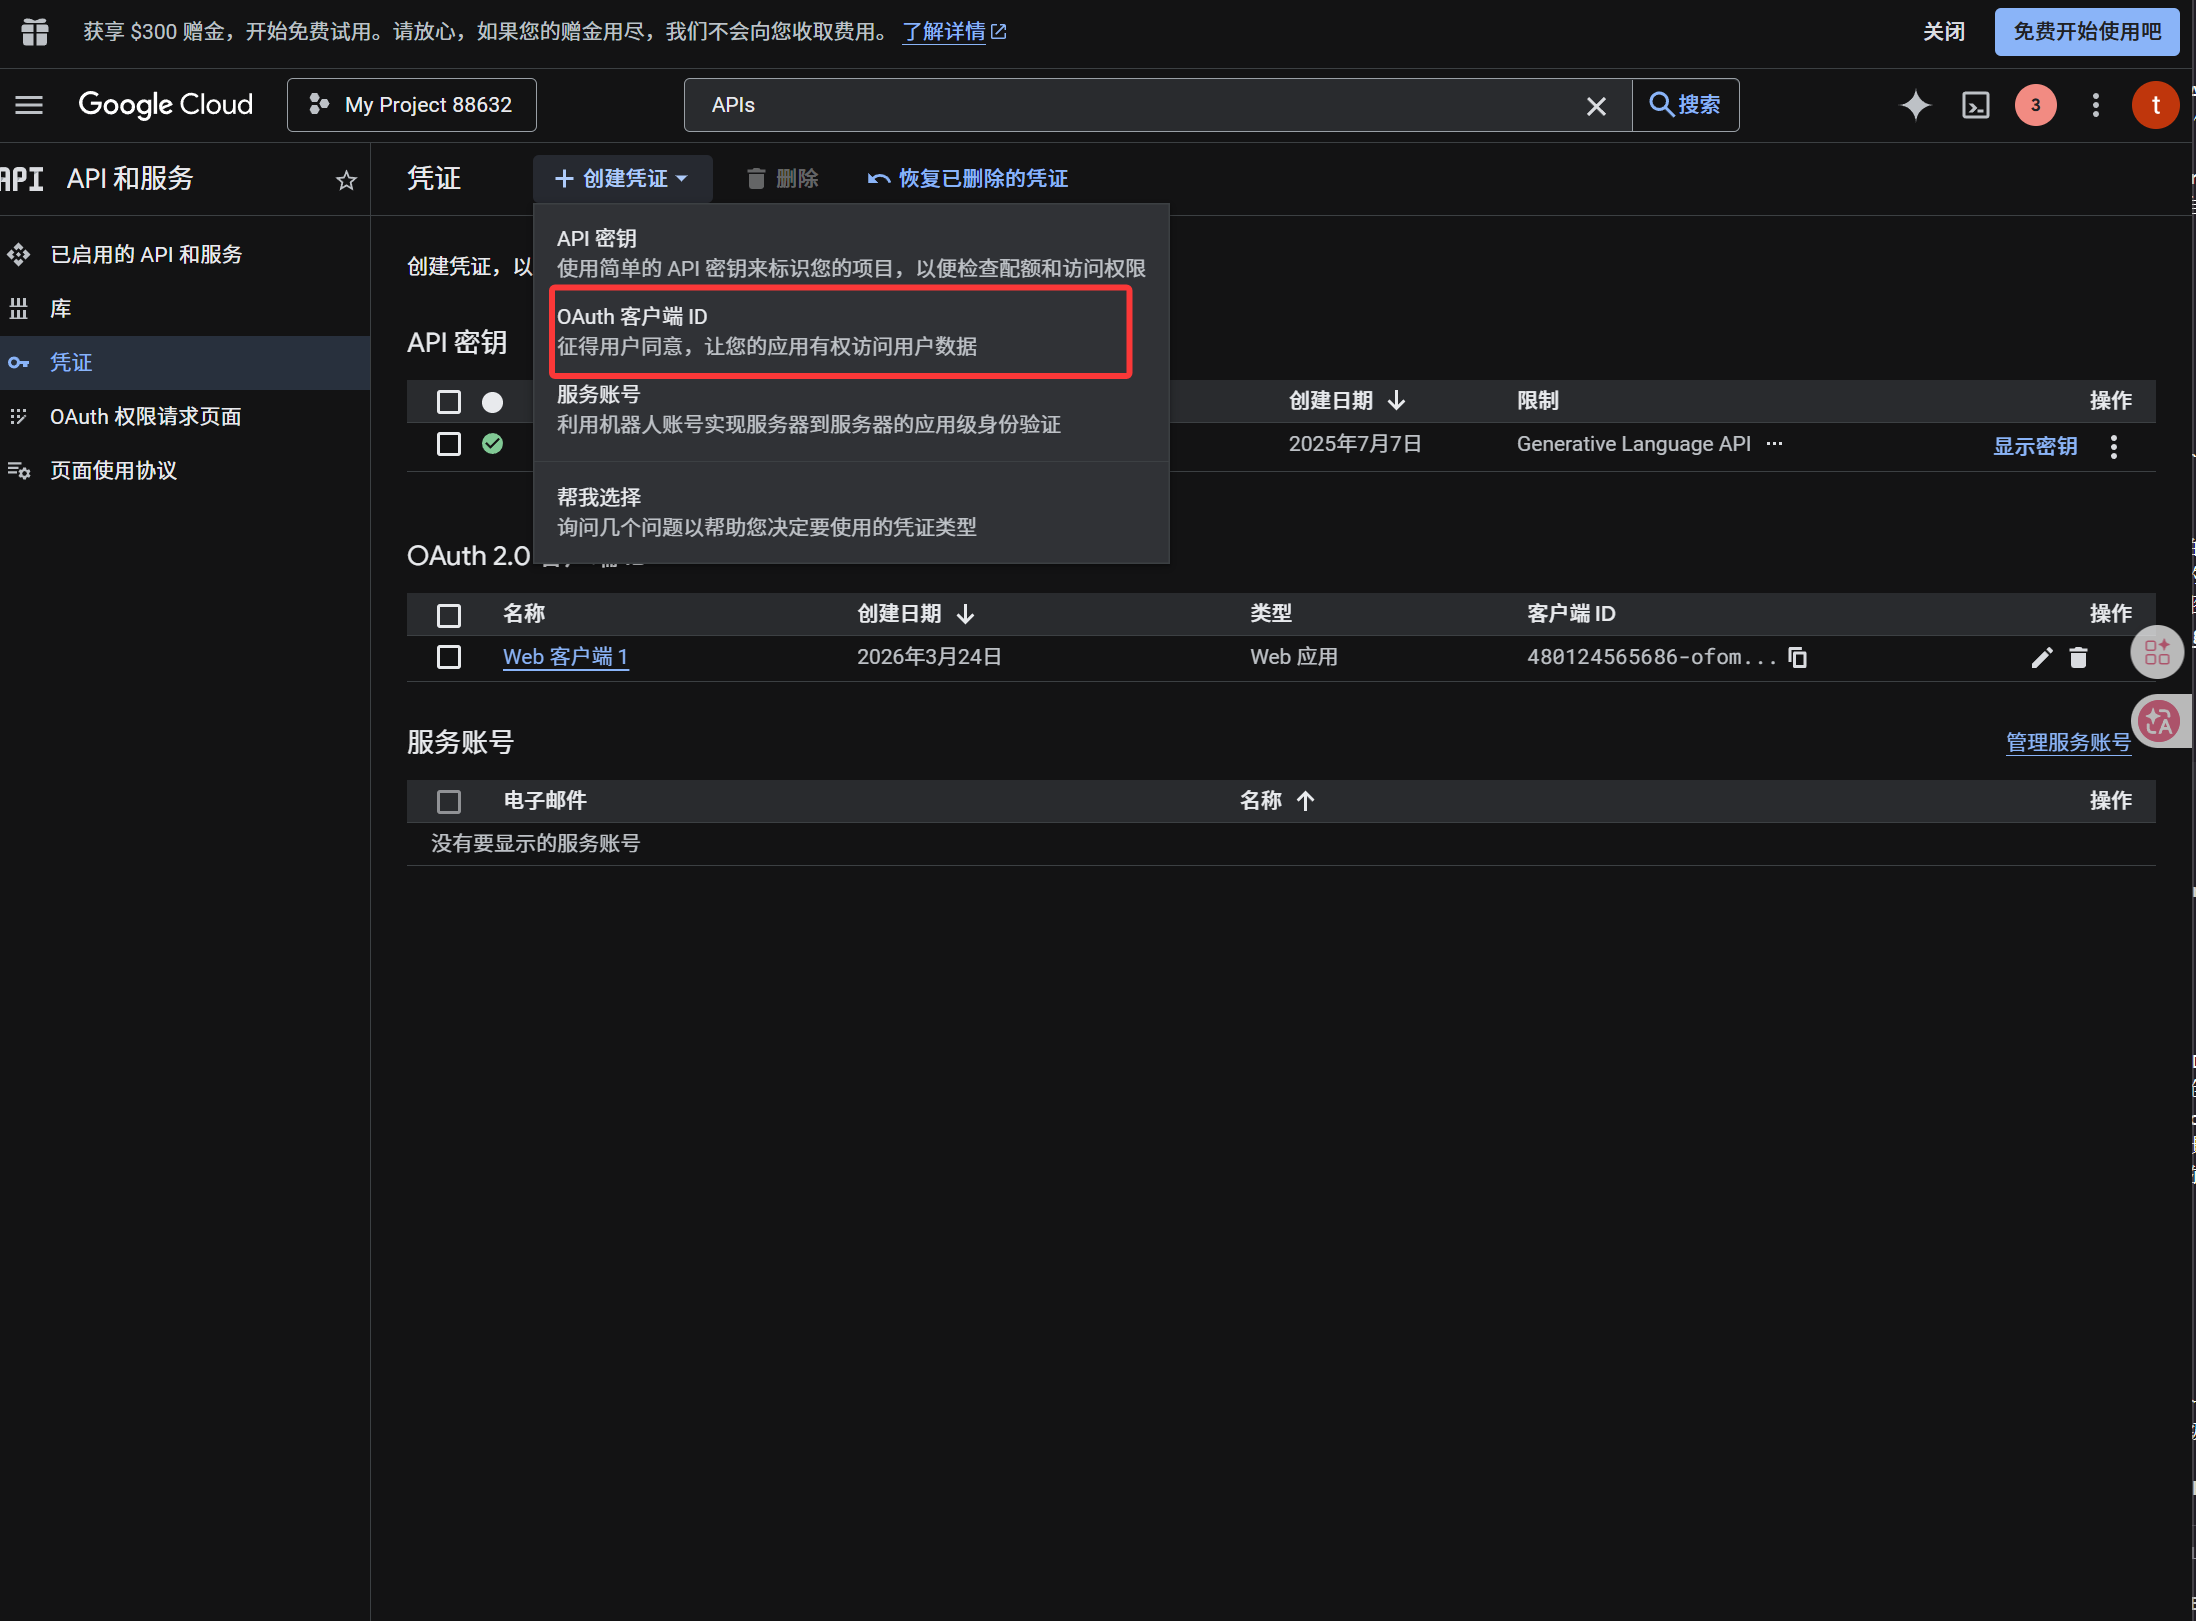Click the 删除 toolbar button
The width and height of the screenshot is (2196, 1621).
782,179
